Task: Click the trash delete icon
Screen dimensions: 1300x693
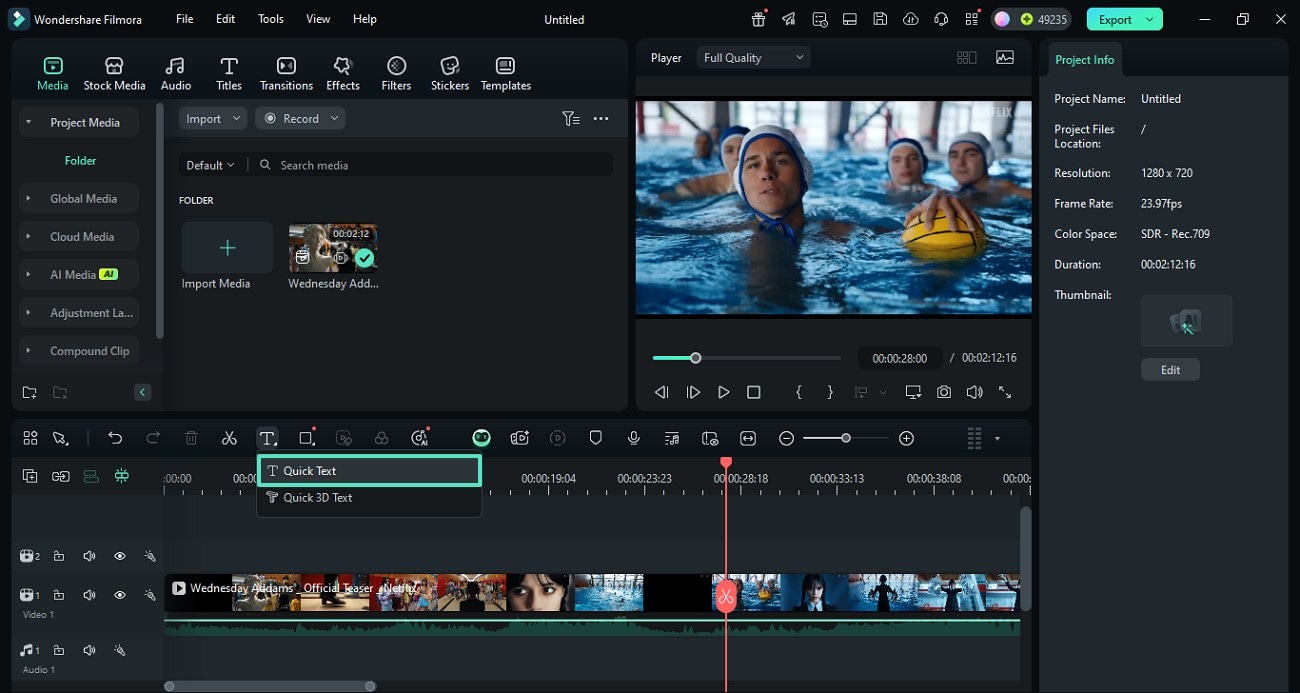Action: coord(191,438)
